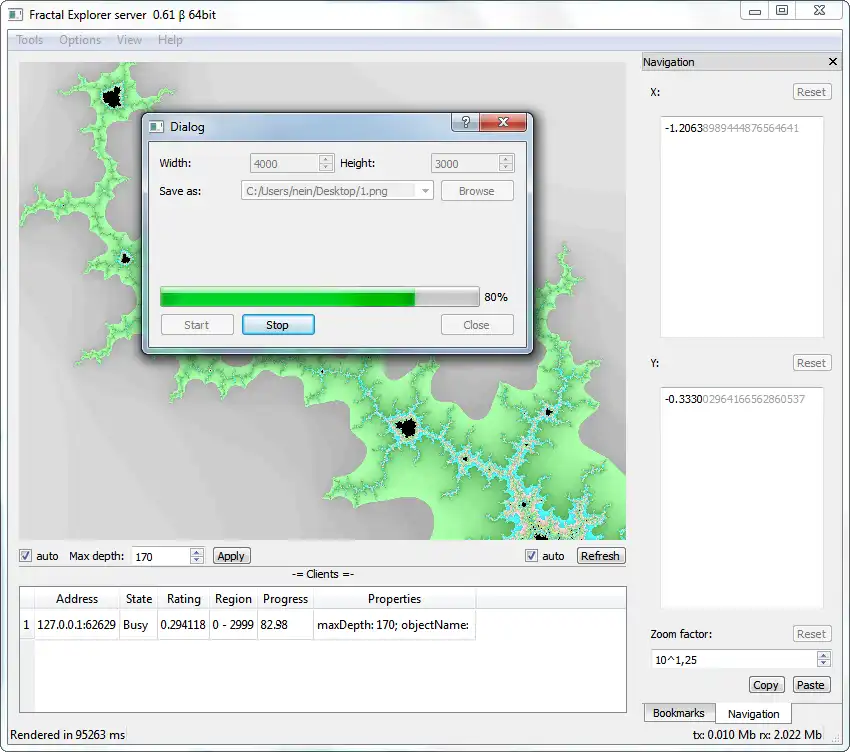Reset the Y coordinate
Screen dimensions: 850x752
pyautogui.click(x=812, y=363)
